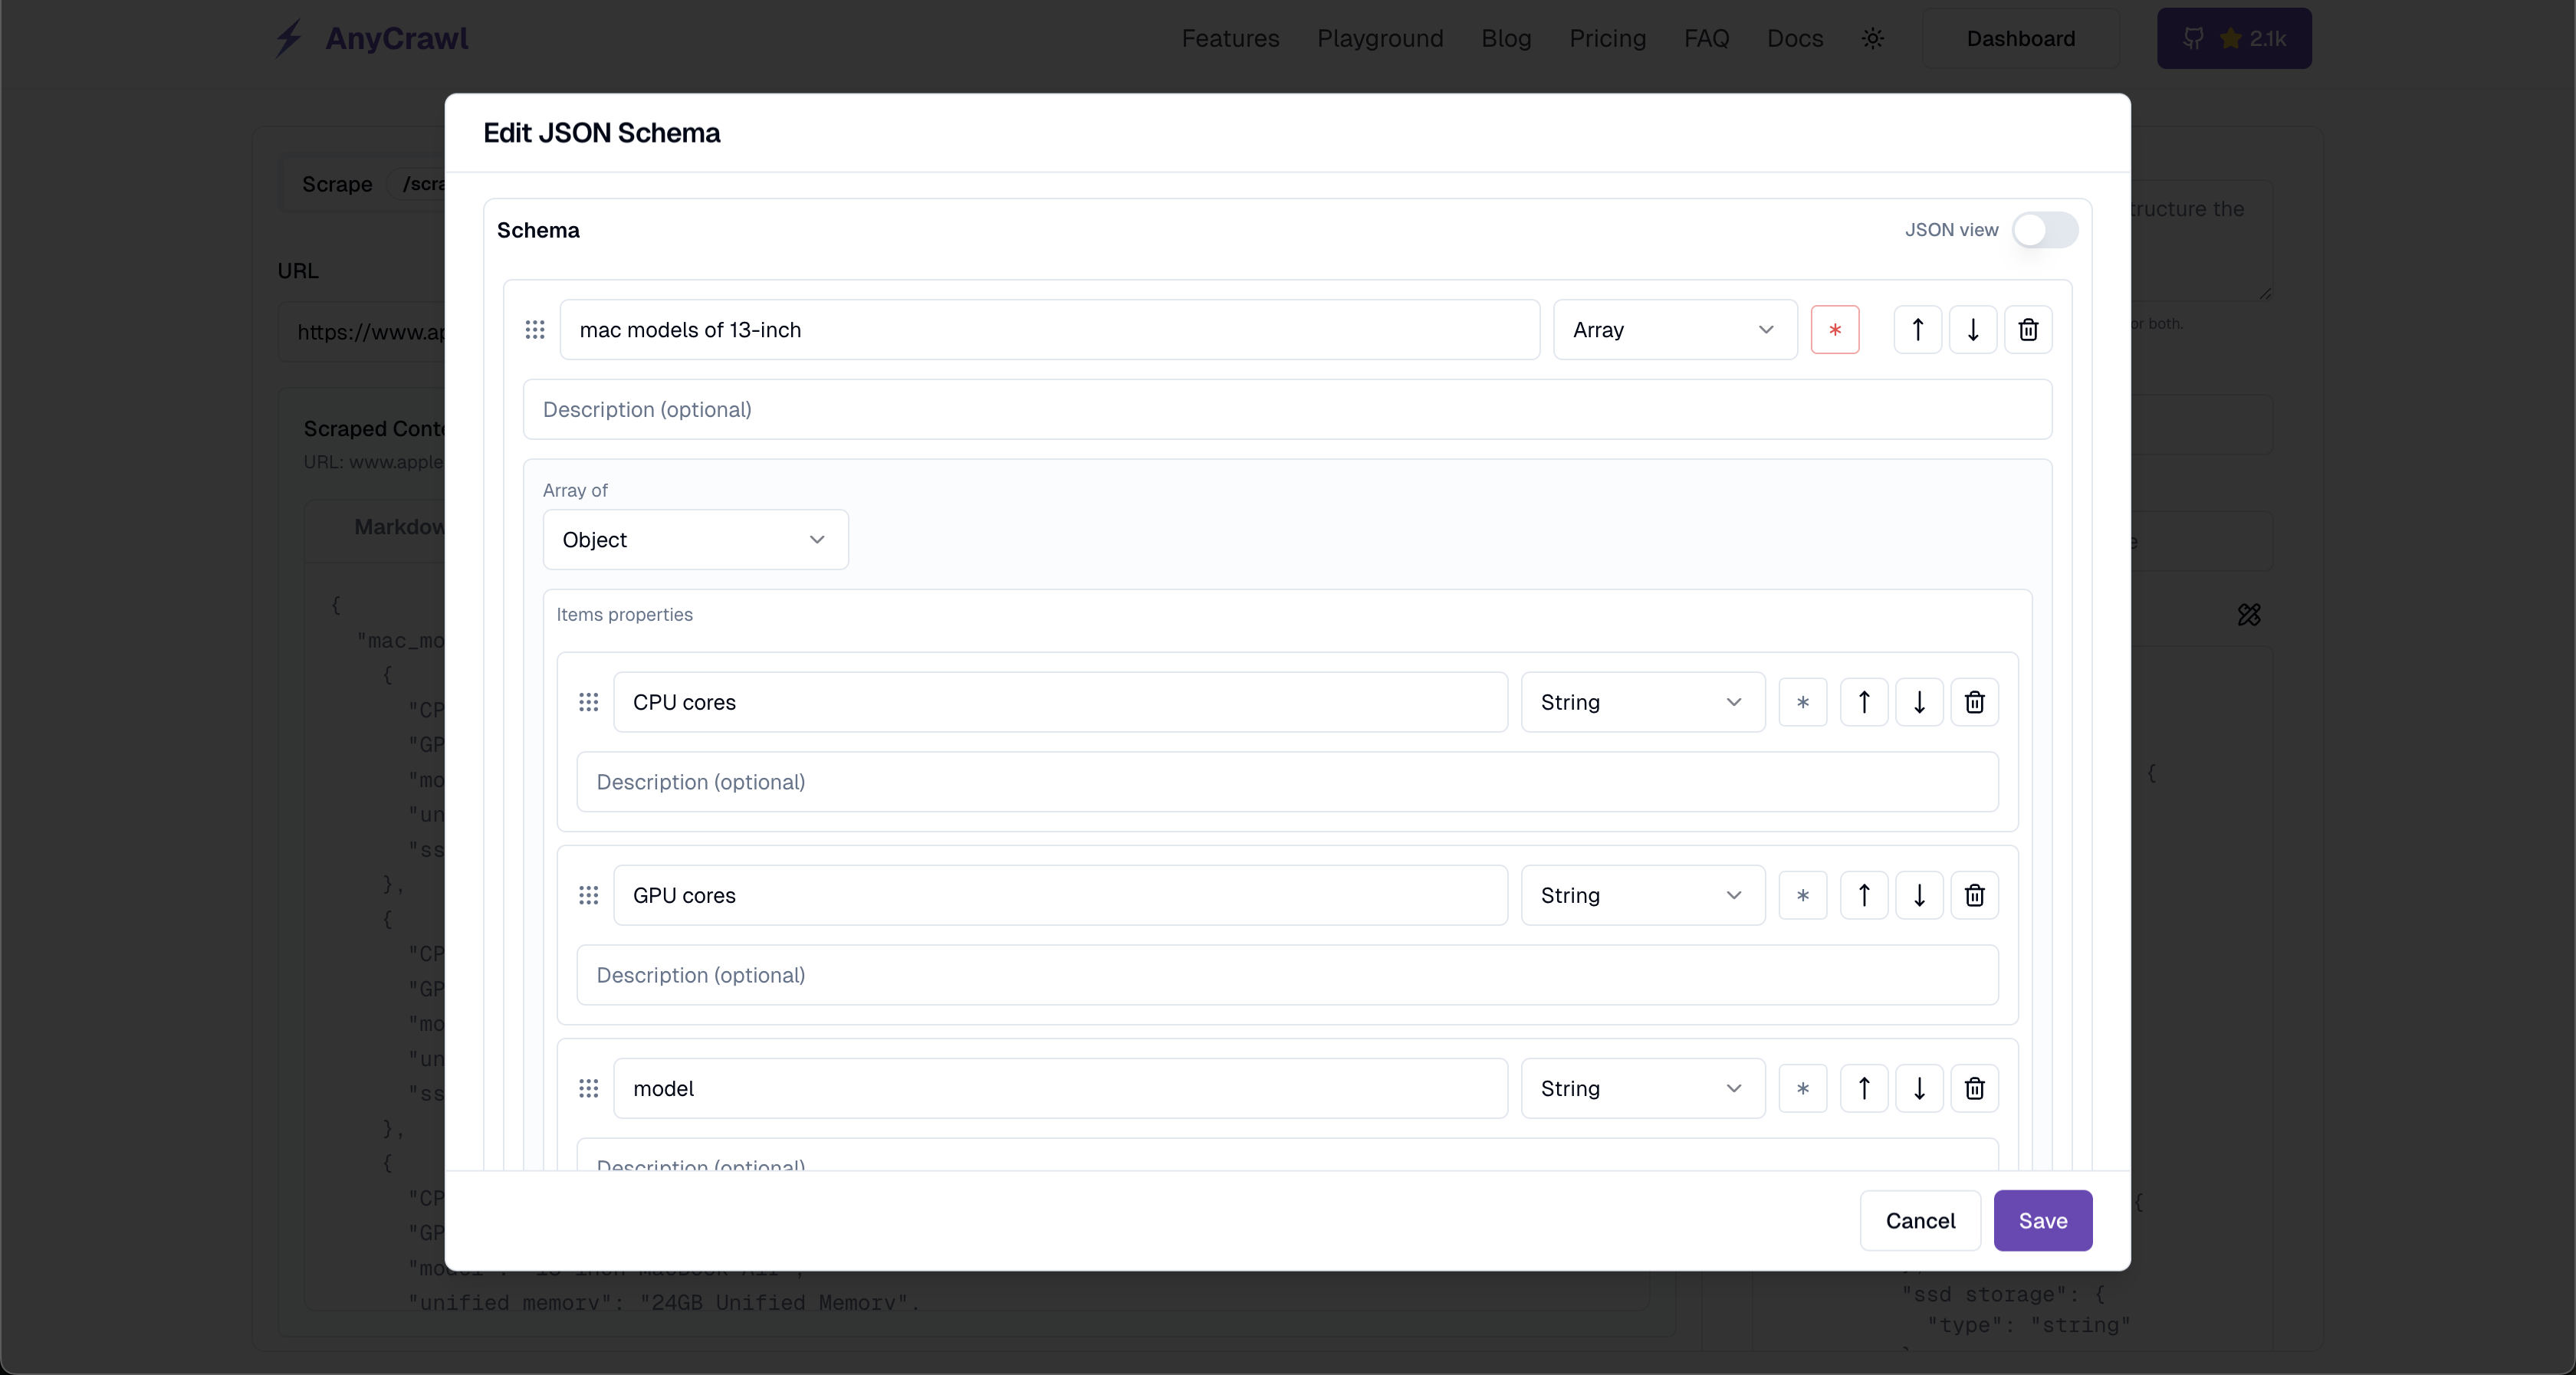The width and height of the screenshot is (2576, 1375).
Task: Open Docs in top navigation
Action: tap(1795, 38)
